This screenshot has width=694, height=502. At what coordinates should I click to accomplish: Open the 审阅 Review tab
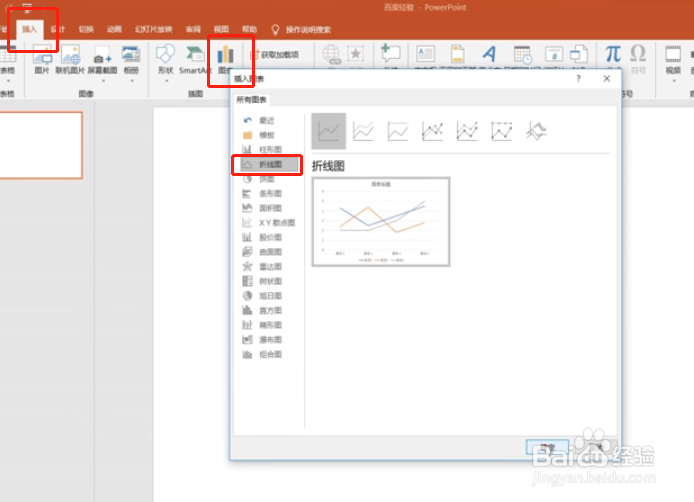tap(193, 29)
